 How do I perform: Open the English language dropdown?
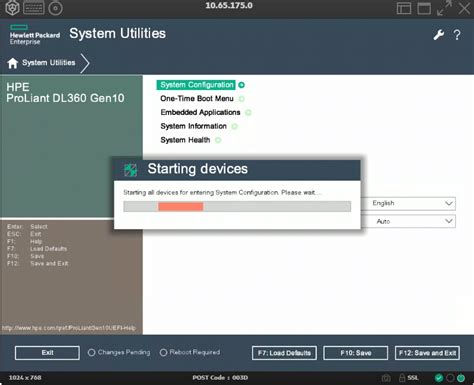pos(408,203)
